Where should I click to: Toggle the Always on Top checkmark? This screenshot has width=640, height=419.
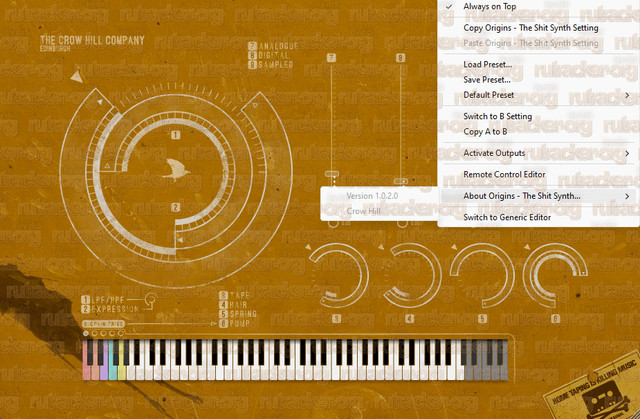449,7
